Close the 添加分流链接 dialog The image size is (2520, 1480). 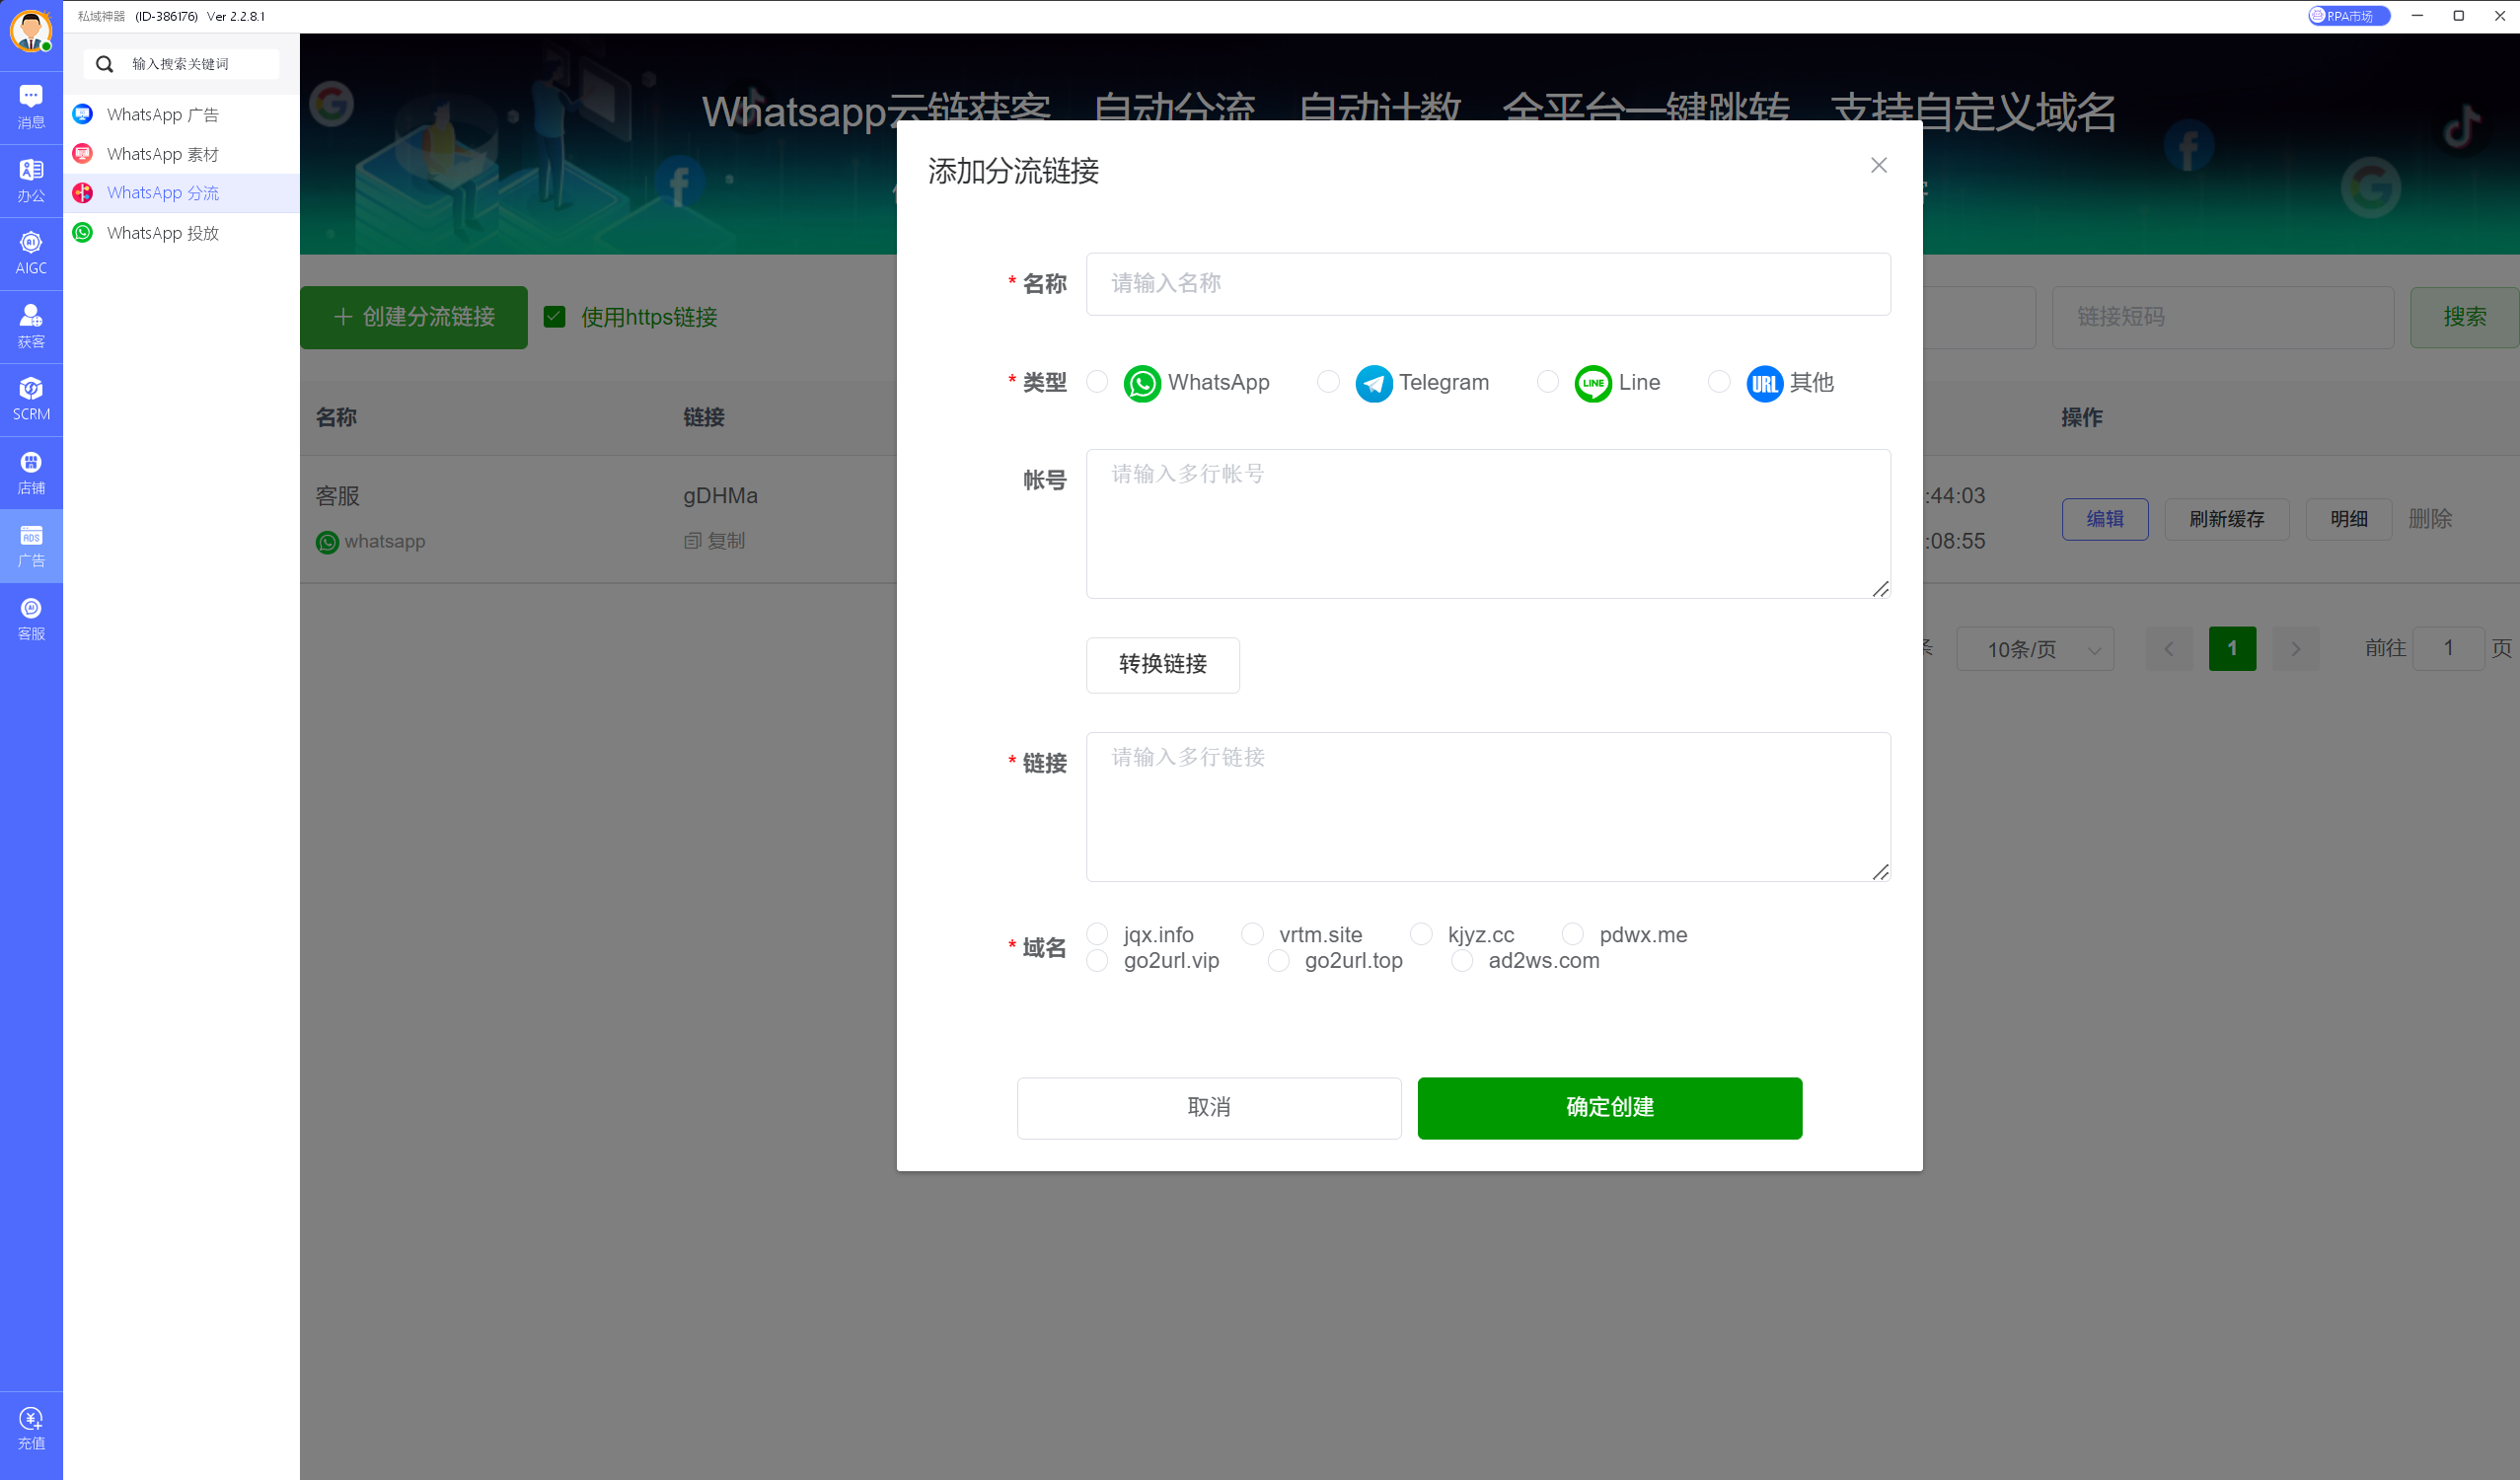pos(1878,165)
